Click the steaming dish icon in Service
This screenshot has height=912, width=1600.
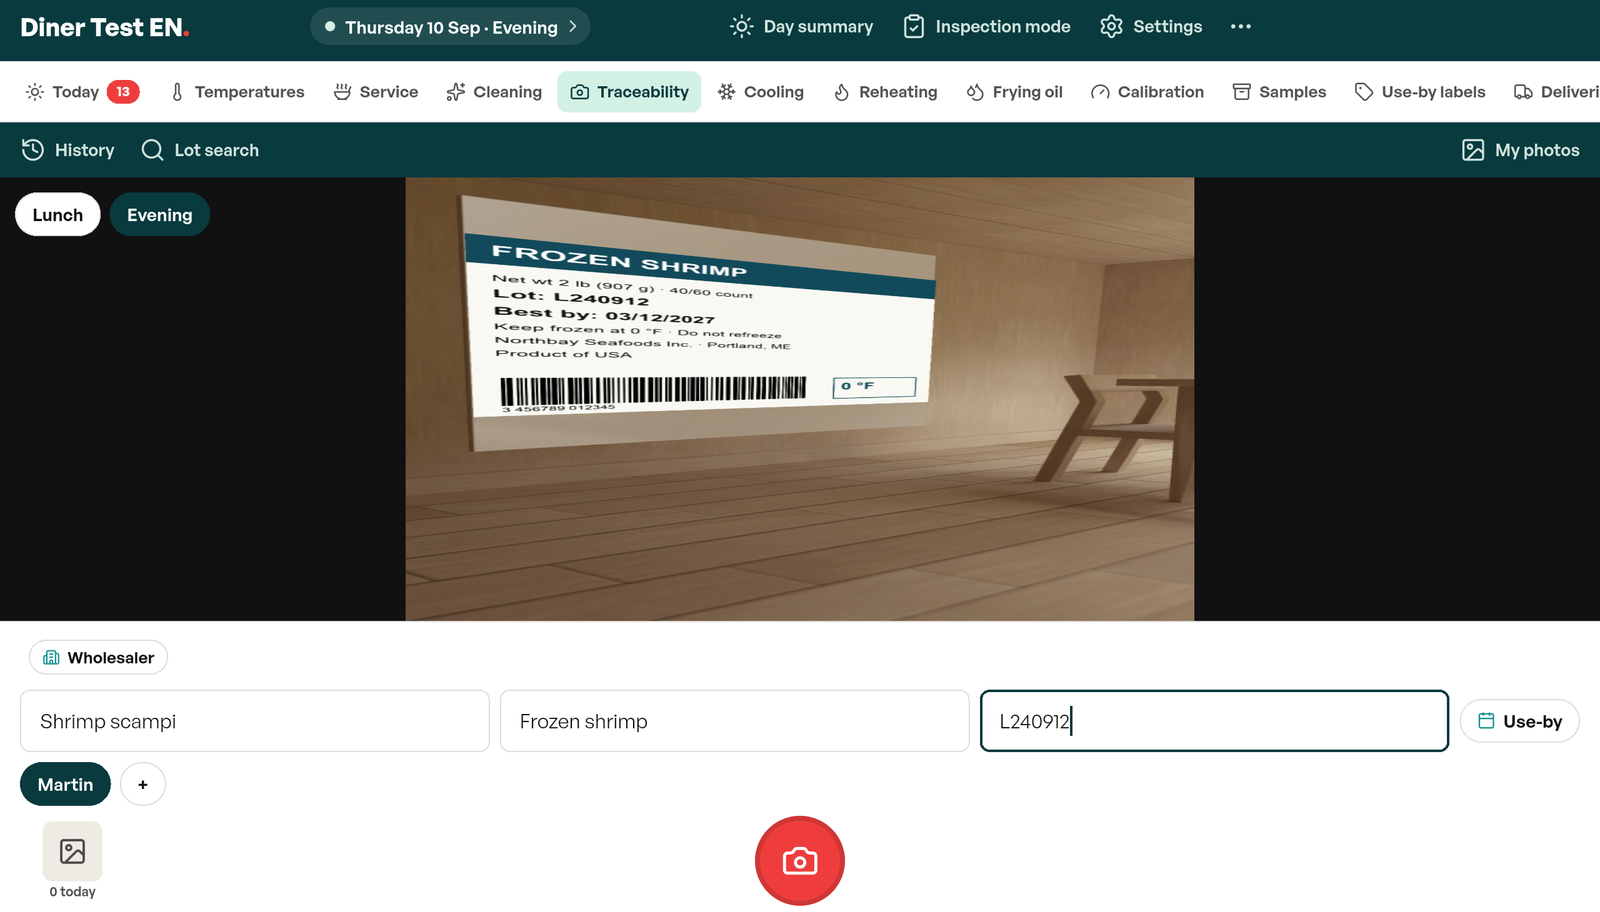pos(342,92)
